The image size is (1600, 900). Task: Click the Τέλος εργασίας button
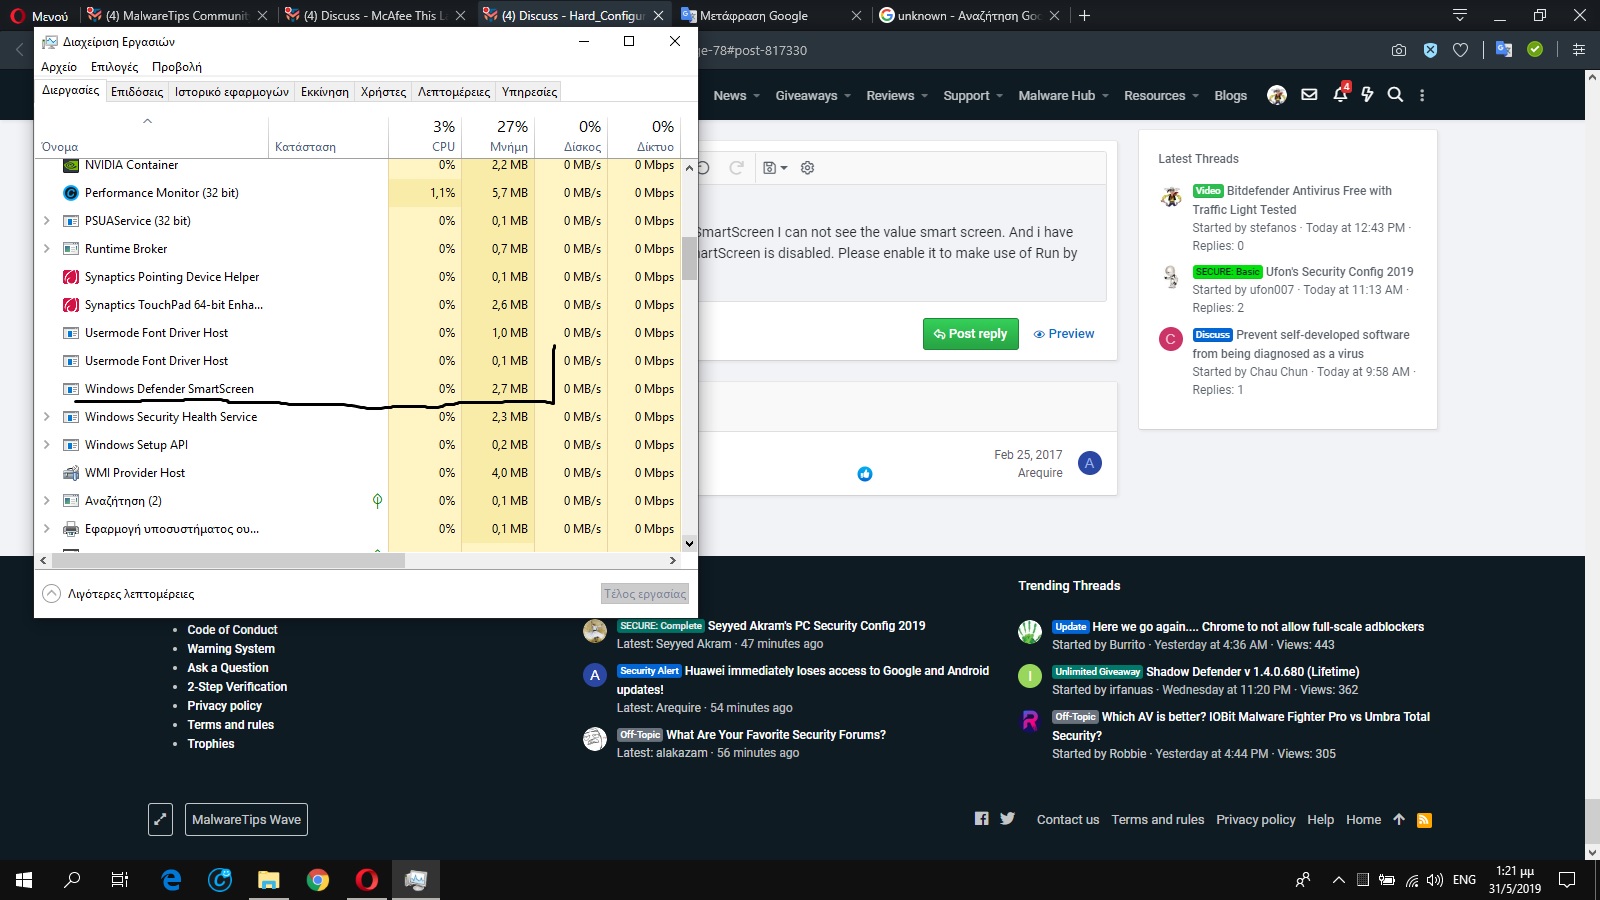coord(645,594)
